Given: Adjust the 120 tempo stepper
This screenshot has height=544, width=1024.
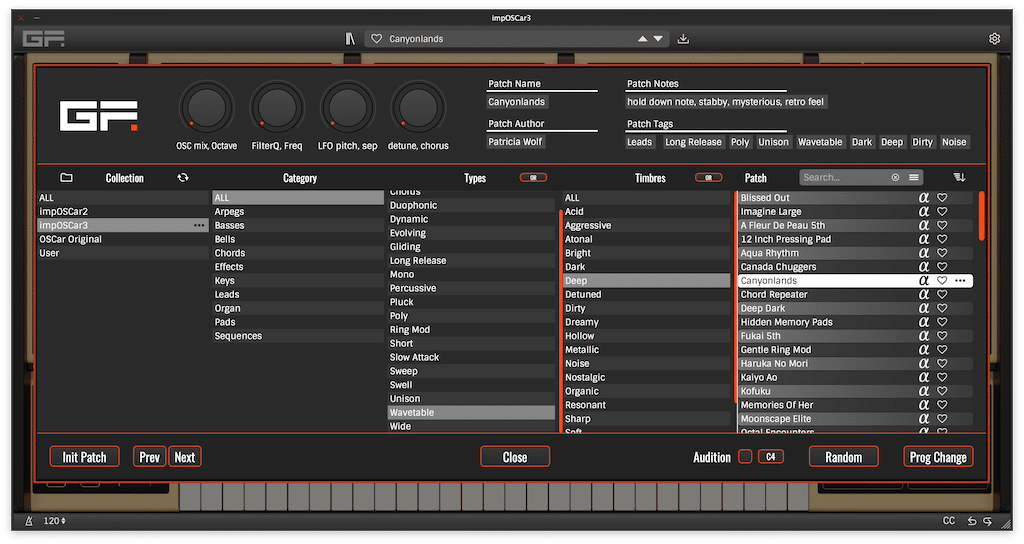Looking at the screenshot, I should tap(55, 521).
